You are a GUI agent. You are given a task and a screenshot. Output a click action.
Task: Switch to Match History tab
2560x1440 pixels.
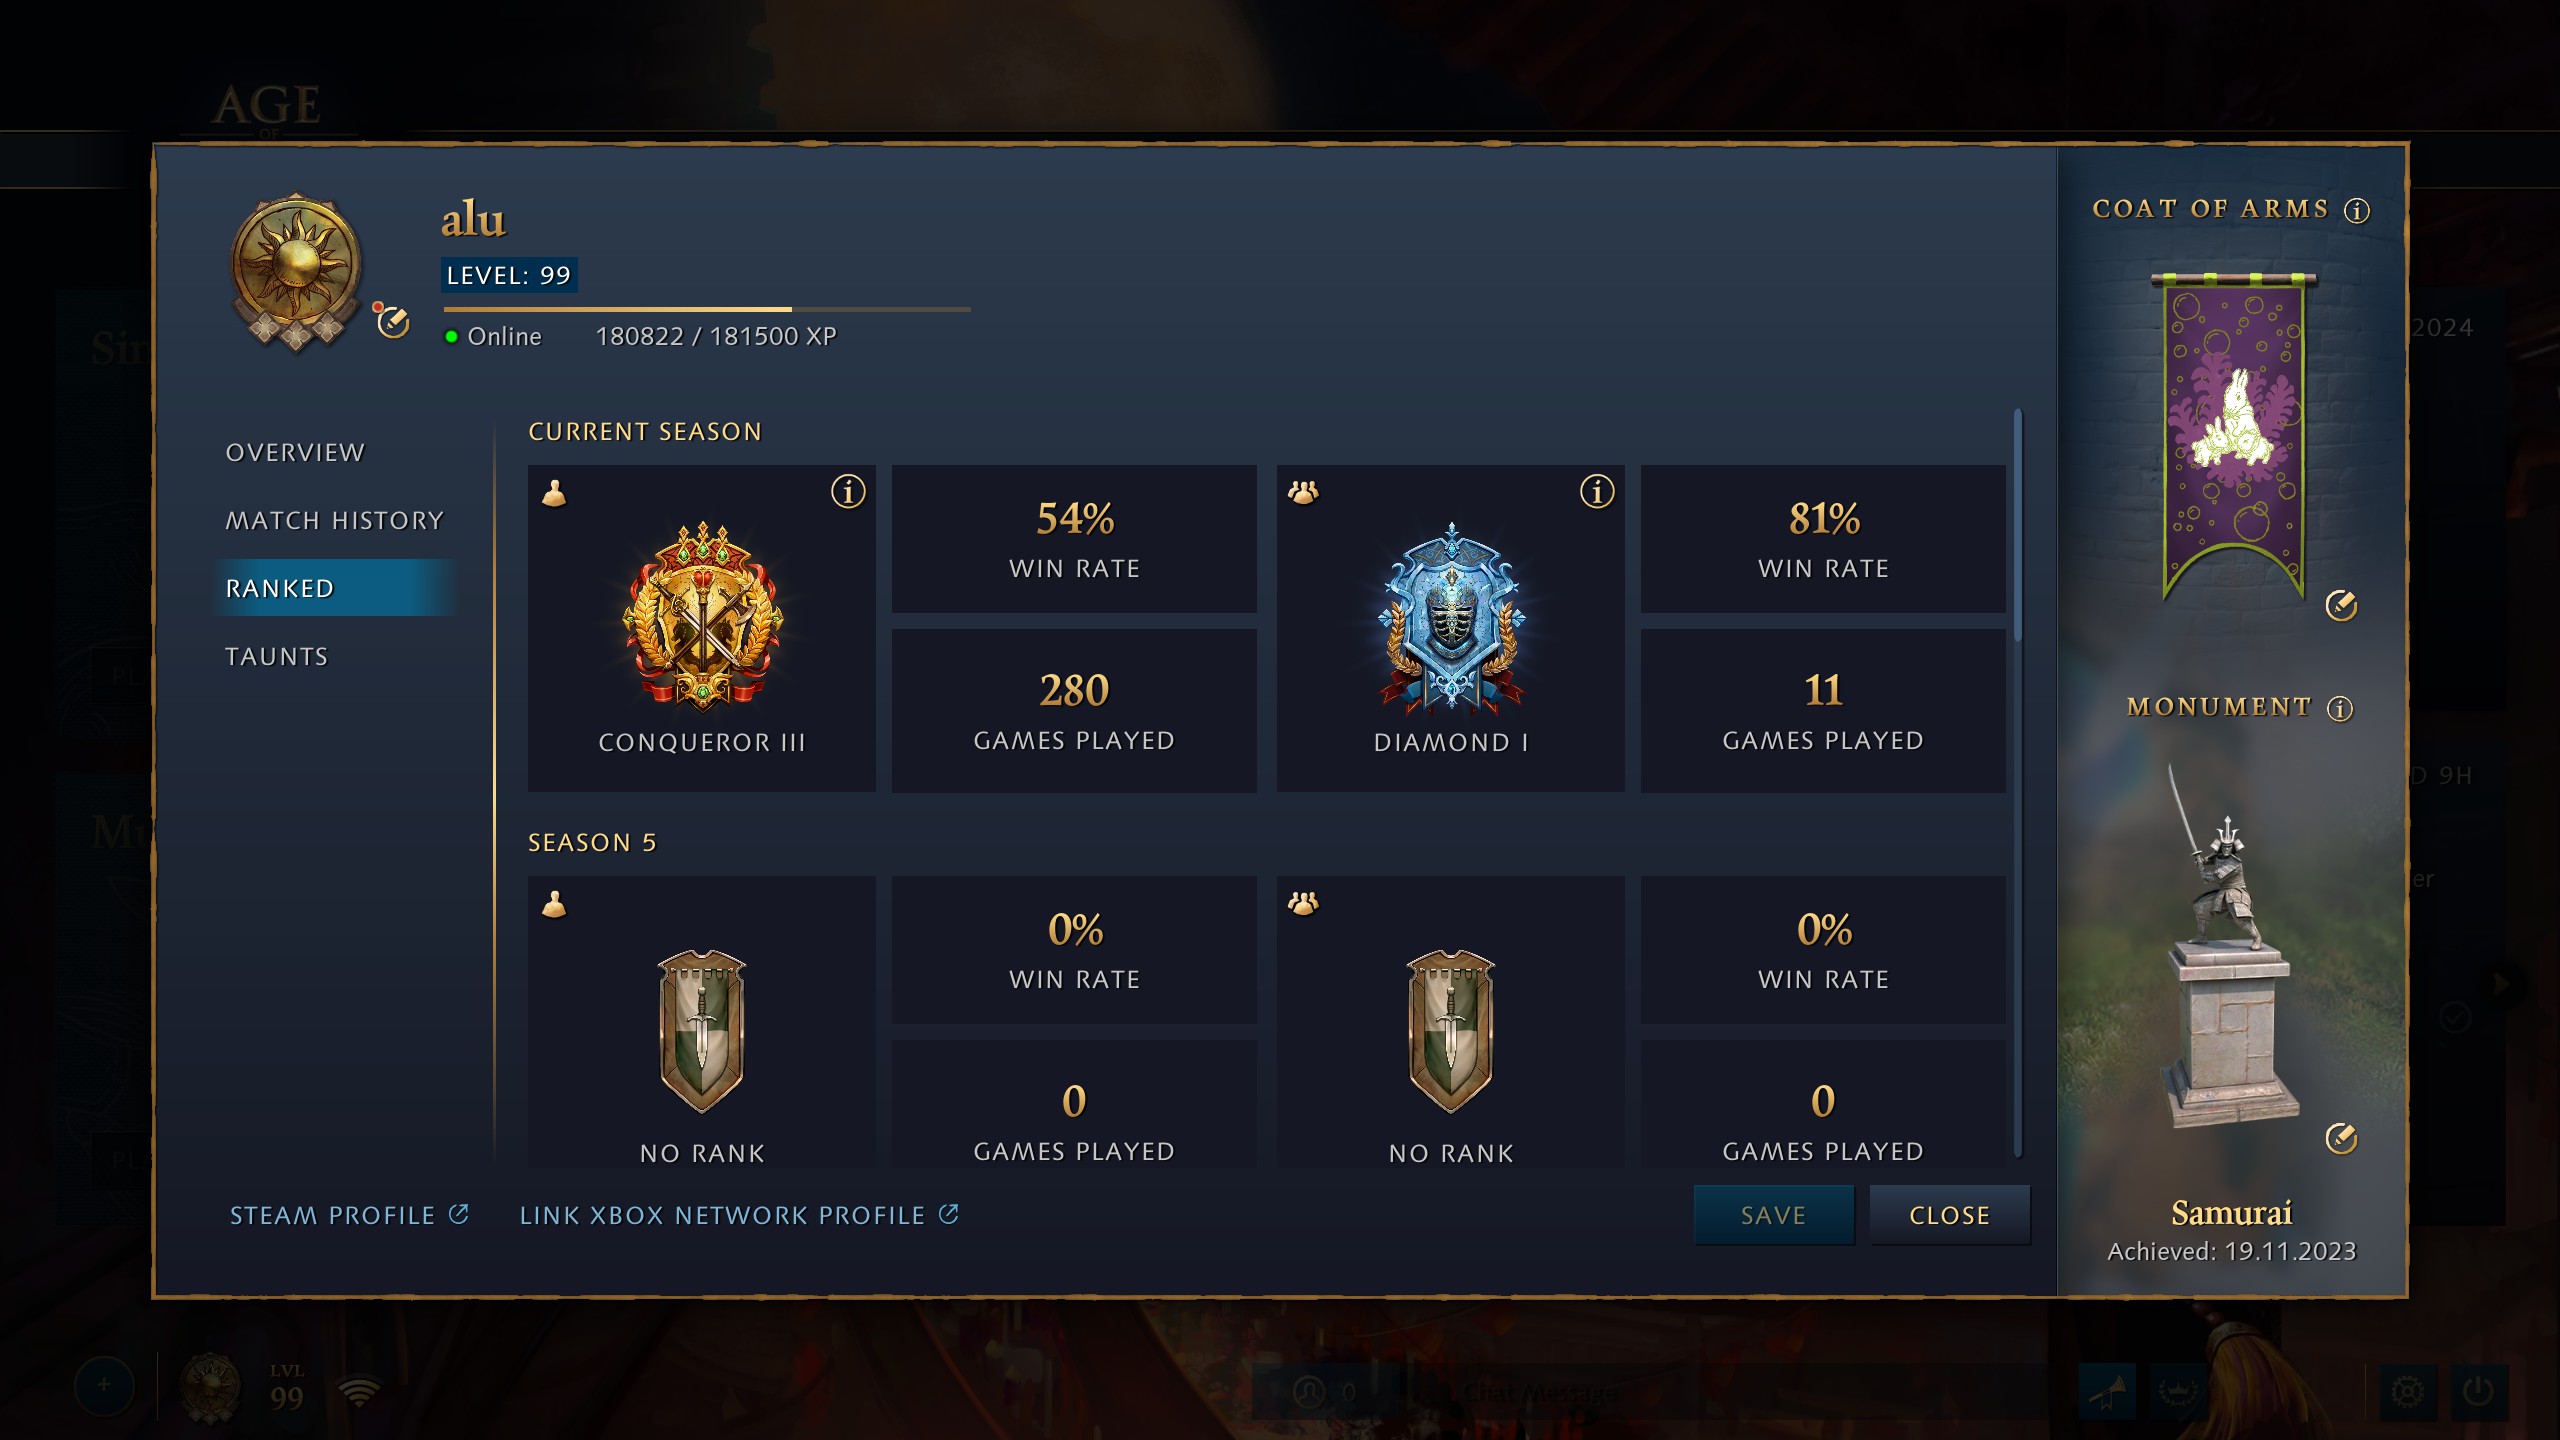click(334, 520)
